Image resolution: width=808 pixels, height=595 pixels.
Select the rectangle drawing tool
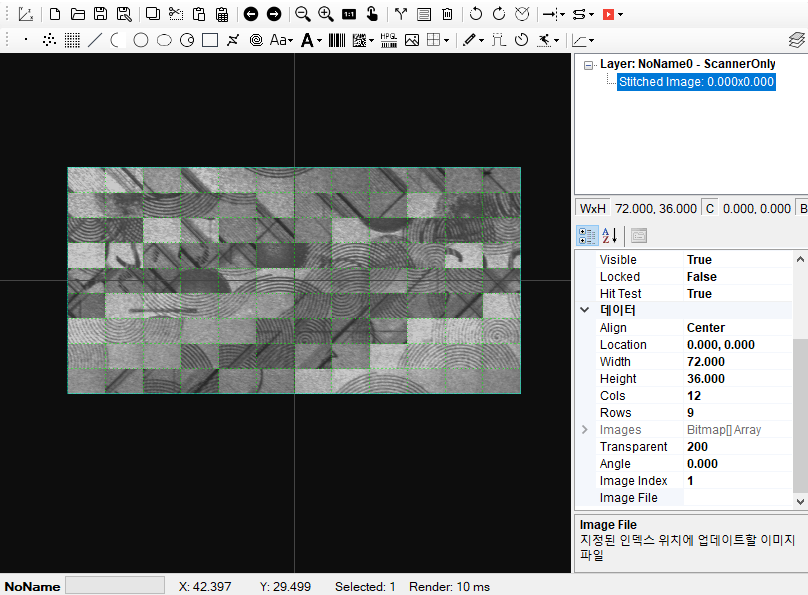[210, 40]
